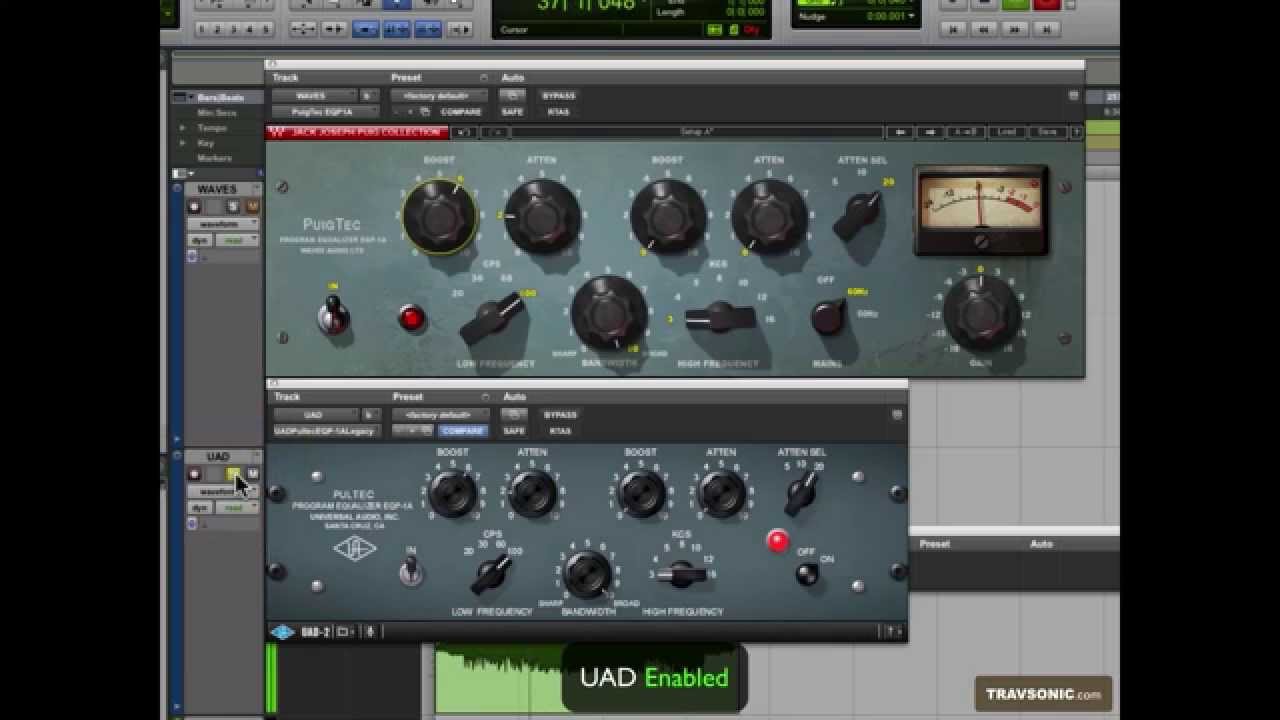Click PuigTec high frequency BOOST knob
This screenshot has width=1280, height=720.
[x=667, y=216]
